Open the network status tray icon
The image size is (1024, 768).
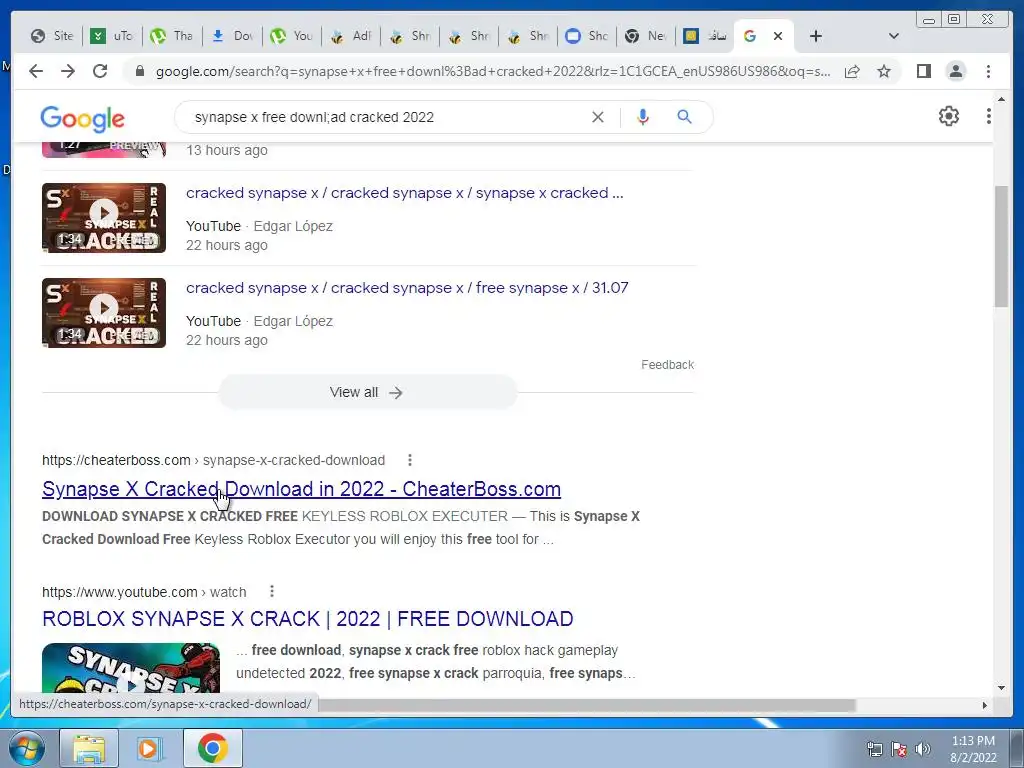click(x=874, y=749)
